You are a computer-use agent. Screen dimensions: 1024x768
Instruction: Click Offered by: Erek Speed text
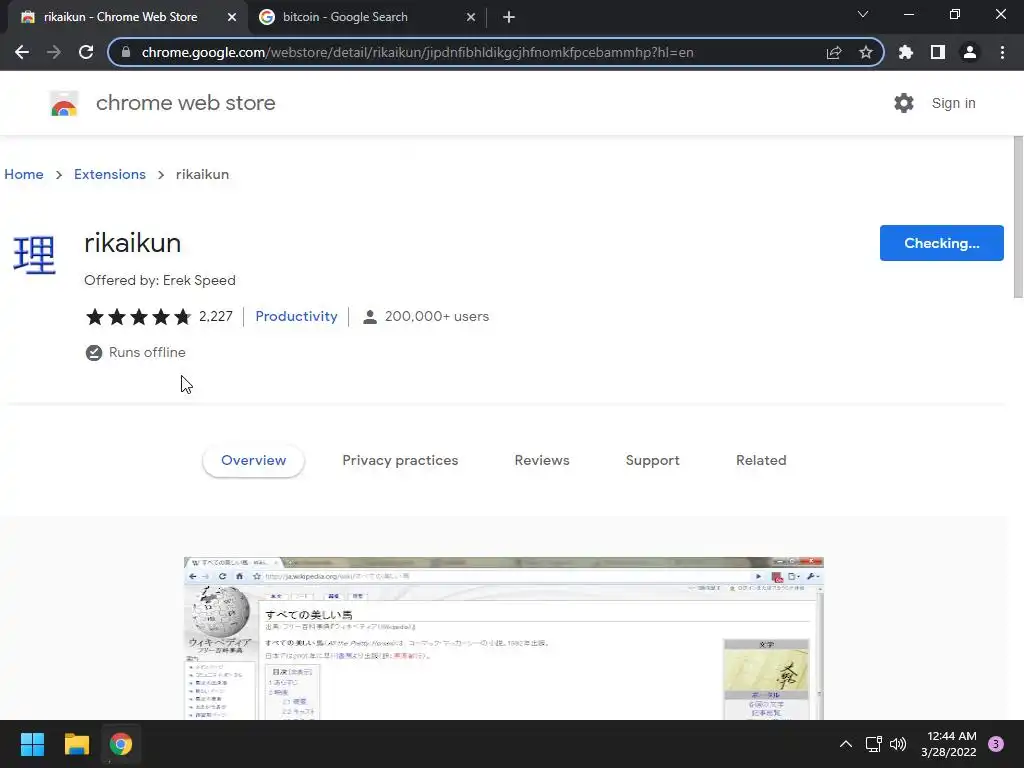coord(160,280)
